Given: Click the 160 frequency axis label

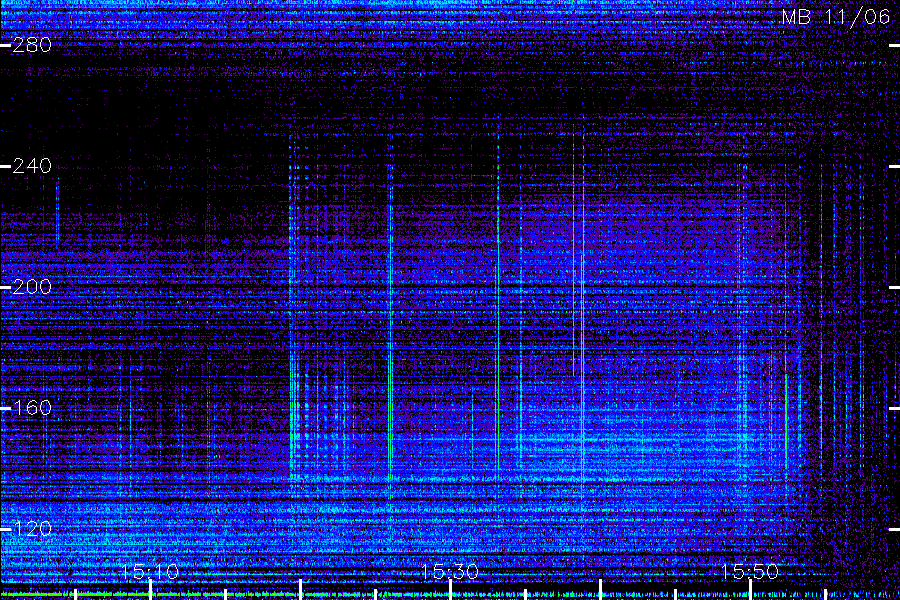Looking at the screenshot, I should click(x=32, y=408).
